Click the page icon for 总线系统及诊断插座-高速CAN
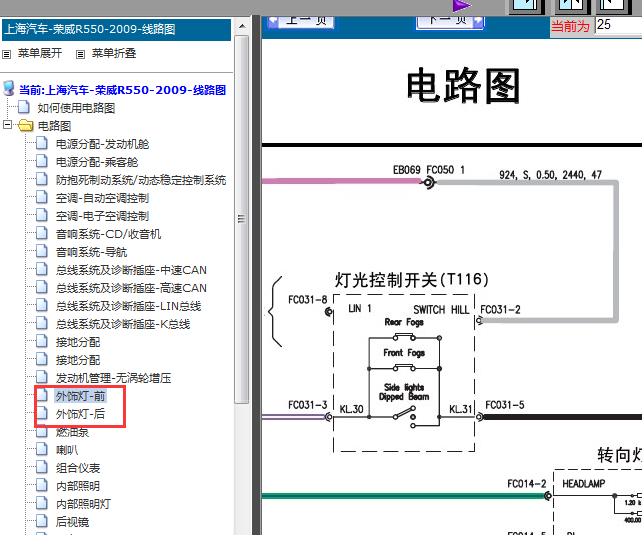642x535 pixels. pyautogui.click(x=41, y=287)
